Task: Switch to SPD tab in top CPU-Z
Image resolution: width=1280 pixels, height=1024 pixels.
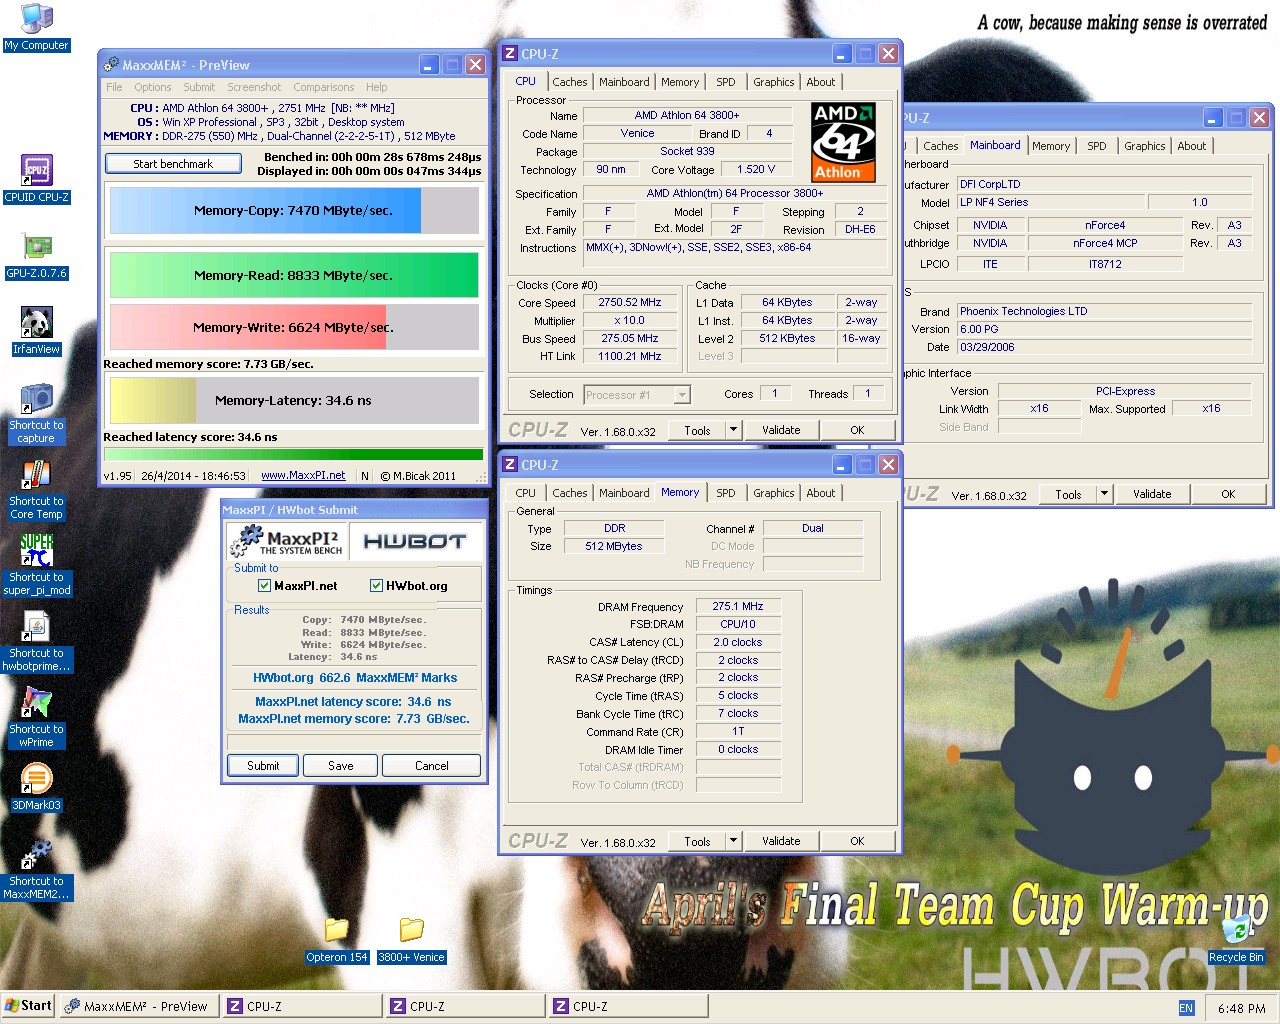Action: coord(726,82)
